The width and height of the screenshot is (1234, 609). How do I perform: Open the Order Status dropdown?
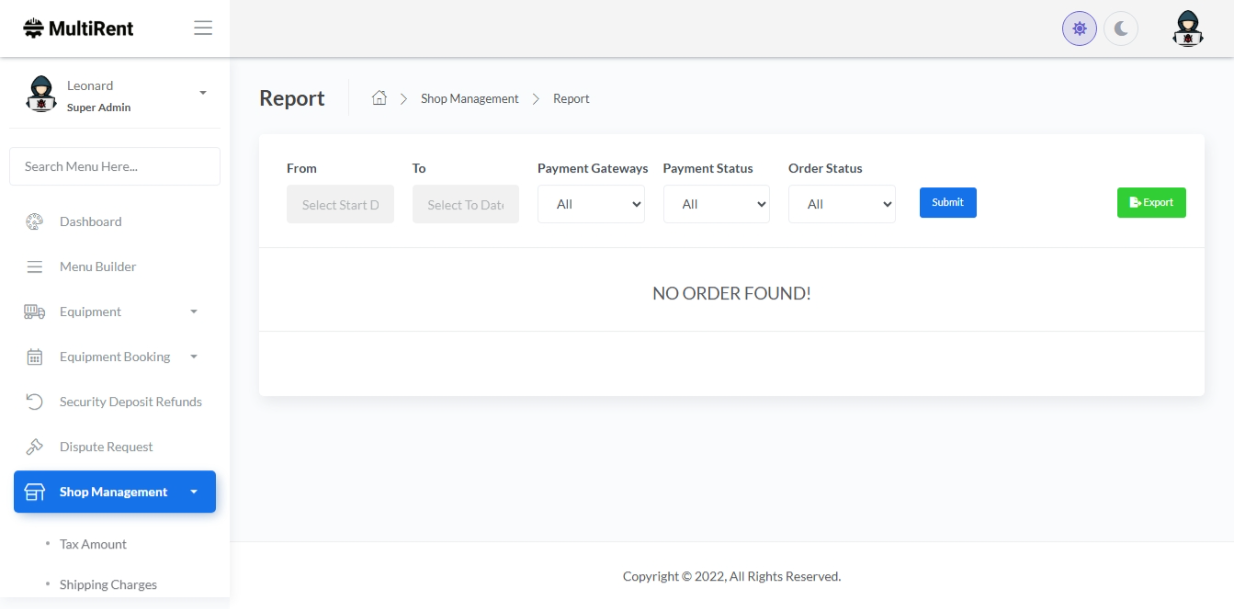841,204
